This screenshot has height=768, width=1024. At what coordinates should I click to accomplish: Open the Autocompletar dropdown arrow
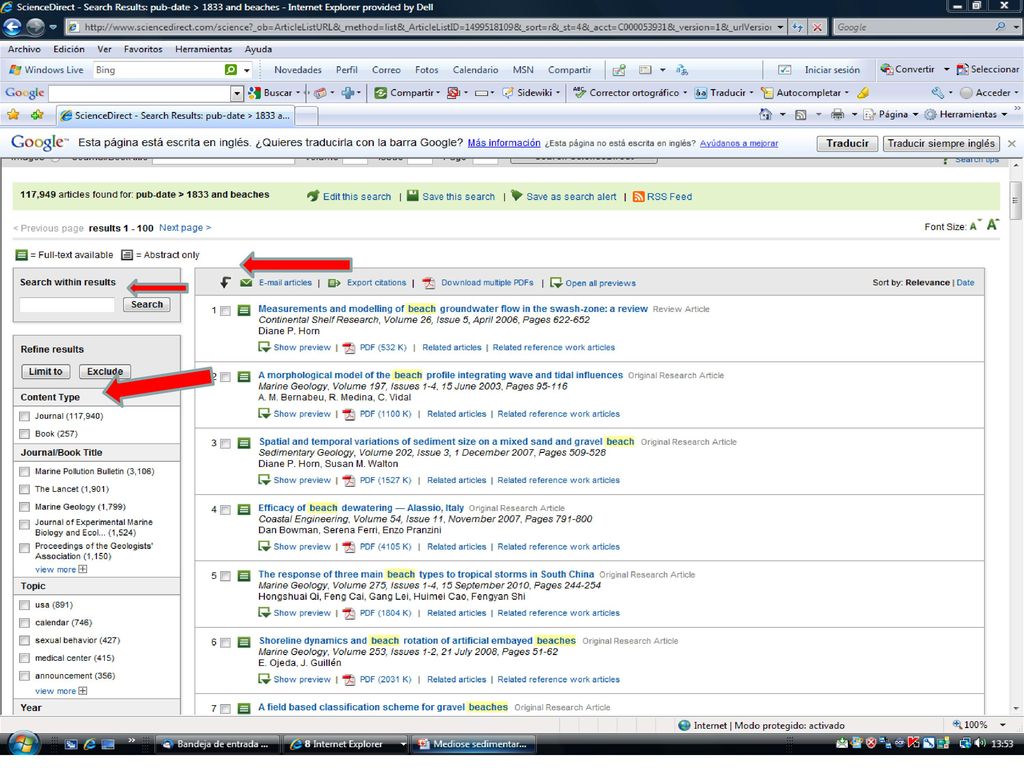coord(847,93)
